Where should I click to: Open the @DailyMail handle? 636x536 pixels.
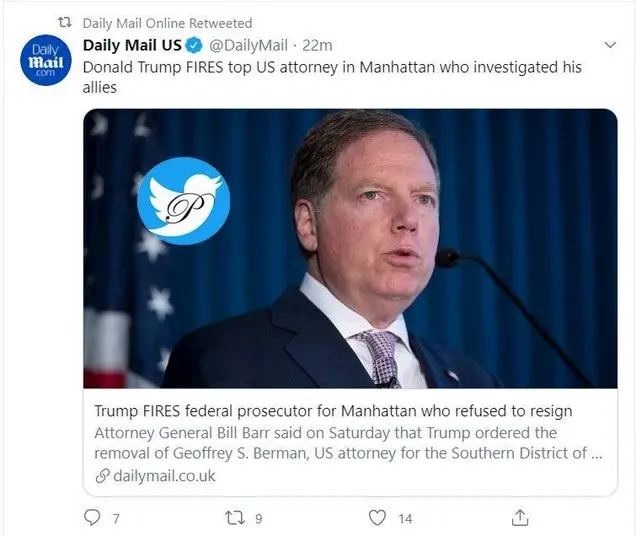point(247,45)
